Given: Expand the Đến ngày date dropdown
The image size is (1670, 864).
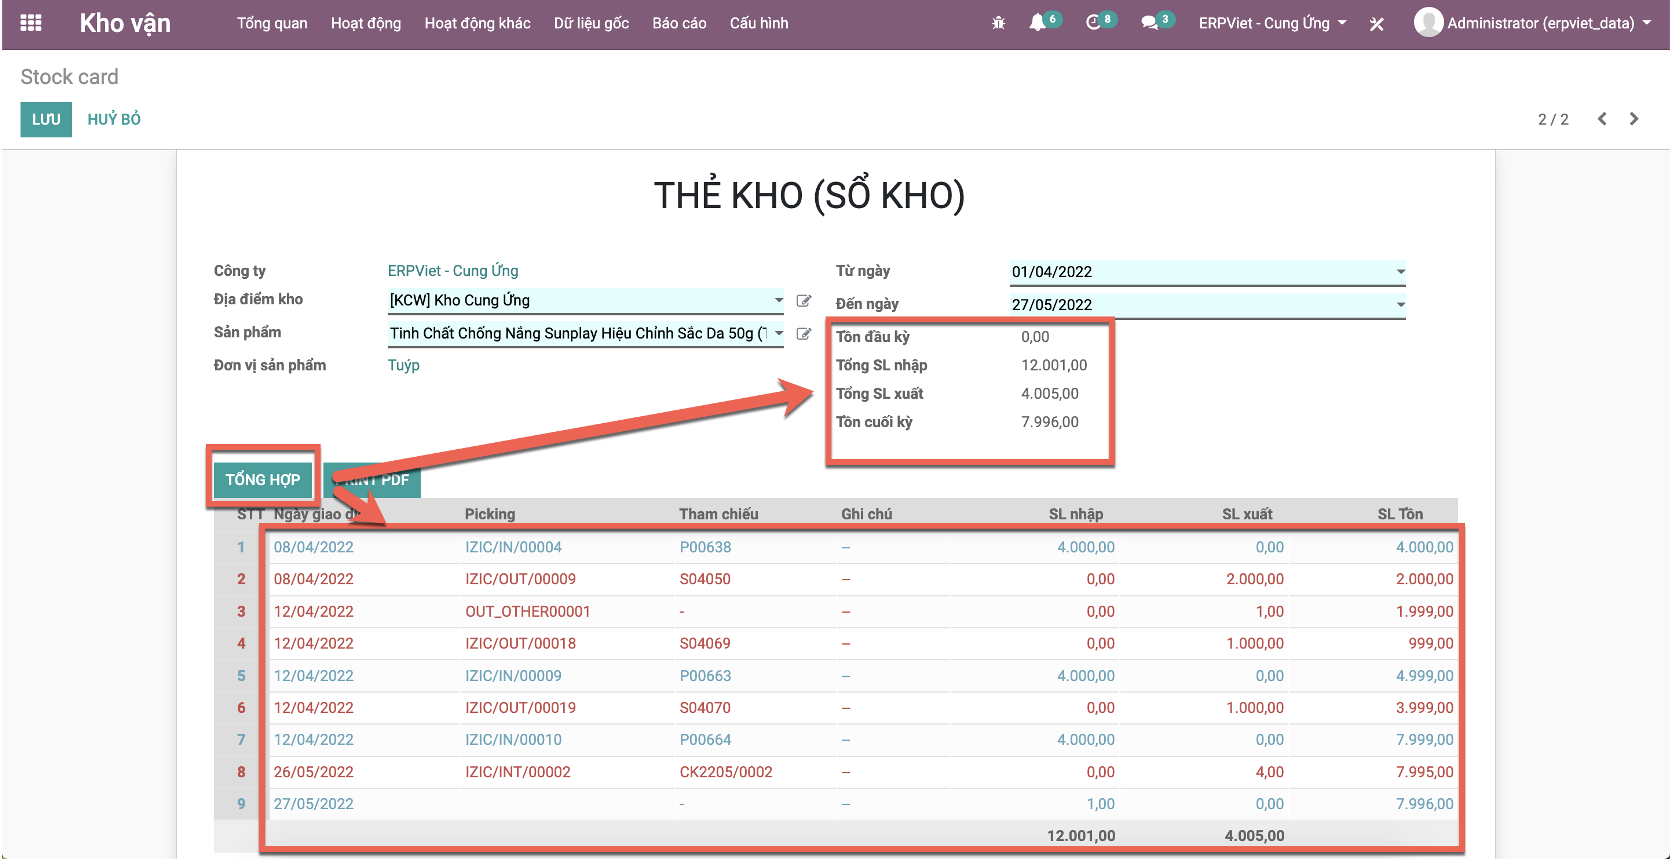Looking at the screenshot, I should click(x=1400, y=305).
